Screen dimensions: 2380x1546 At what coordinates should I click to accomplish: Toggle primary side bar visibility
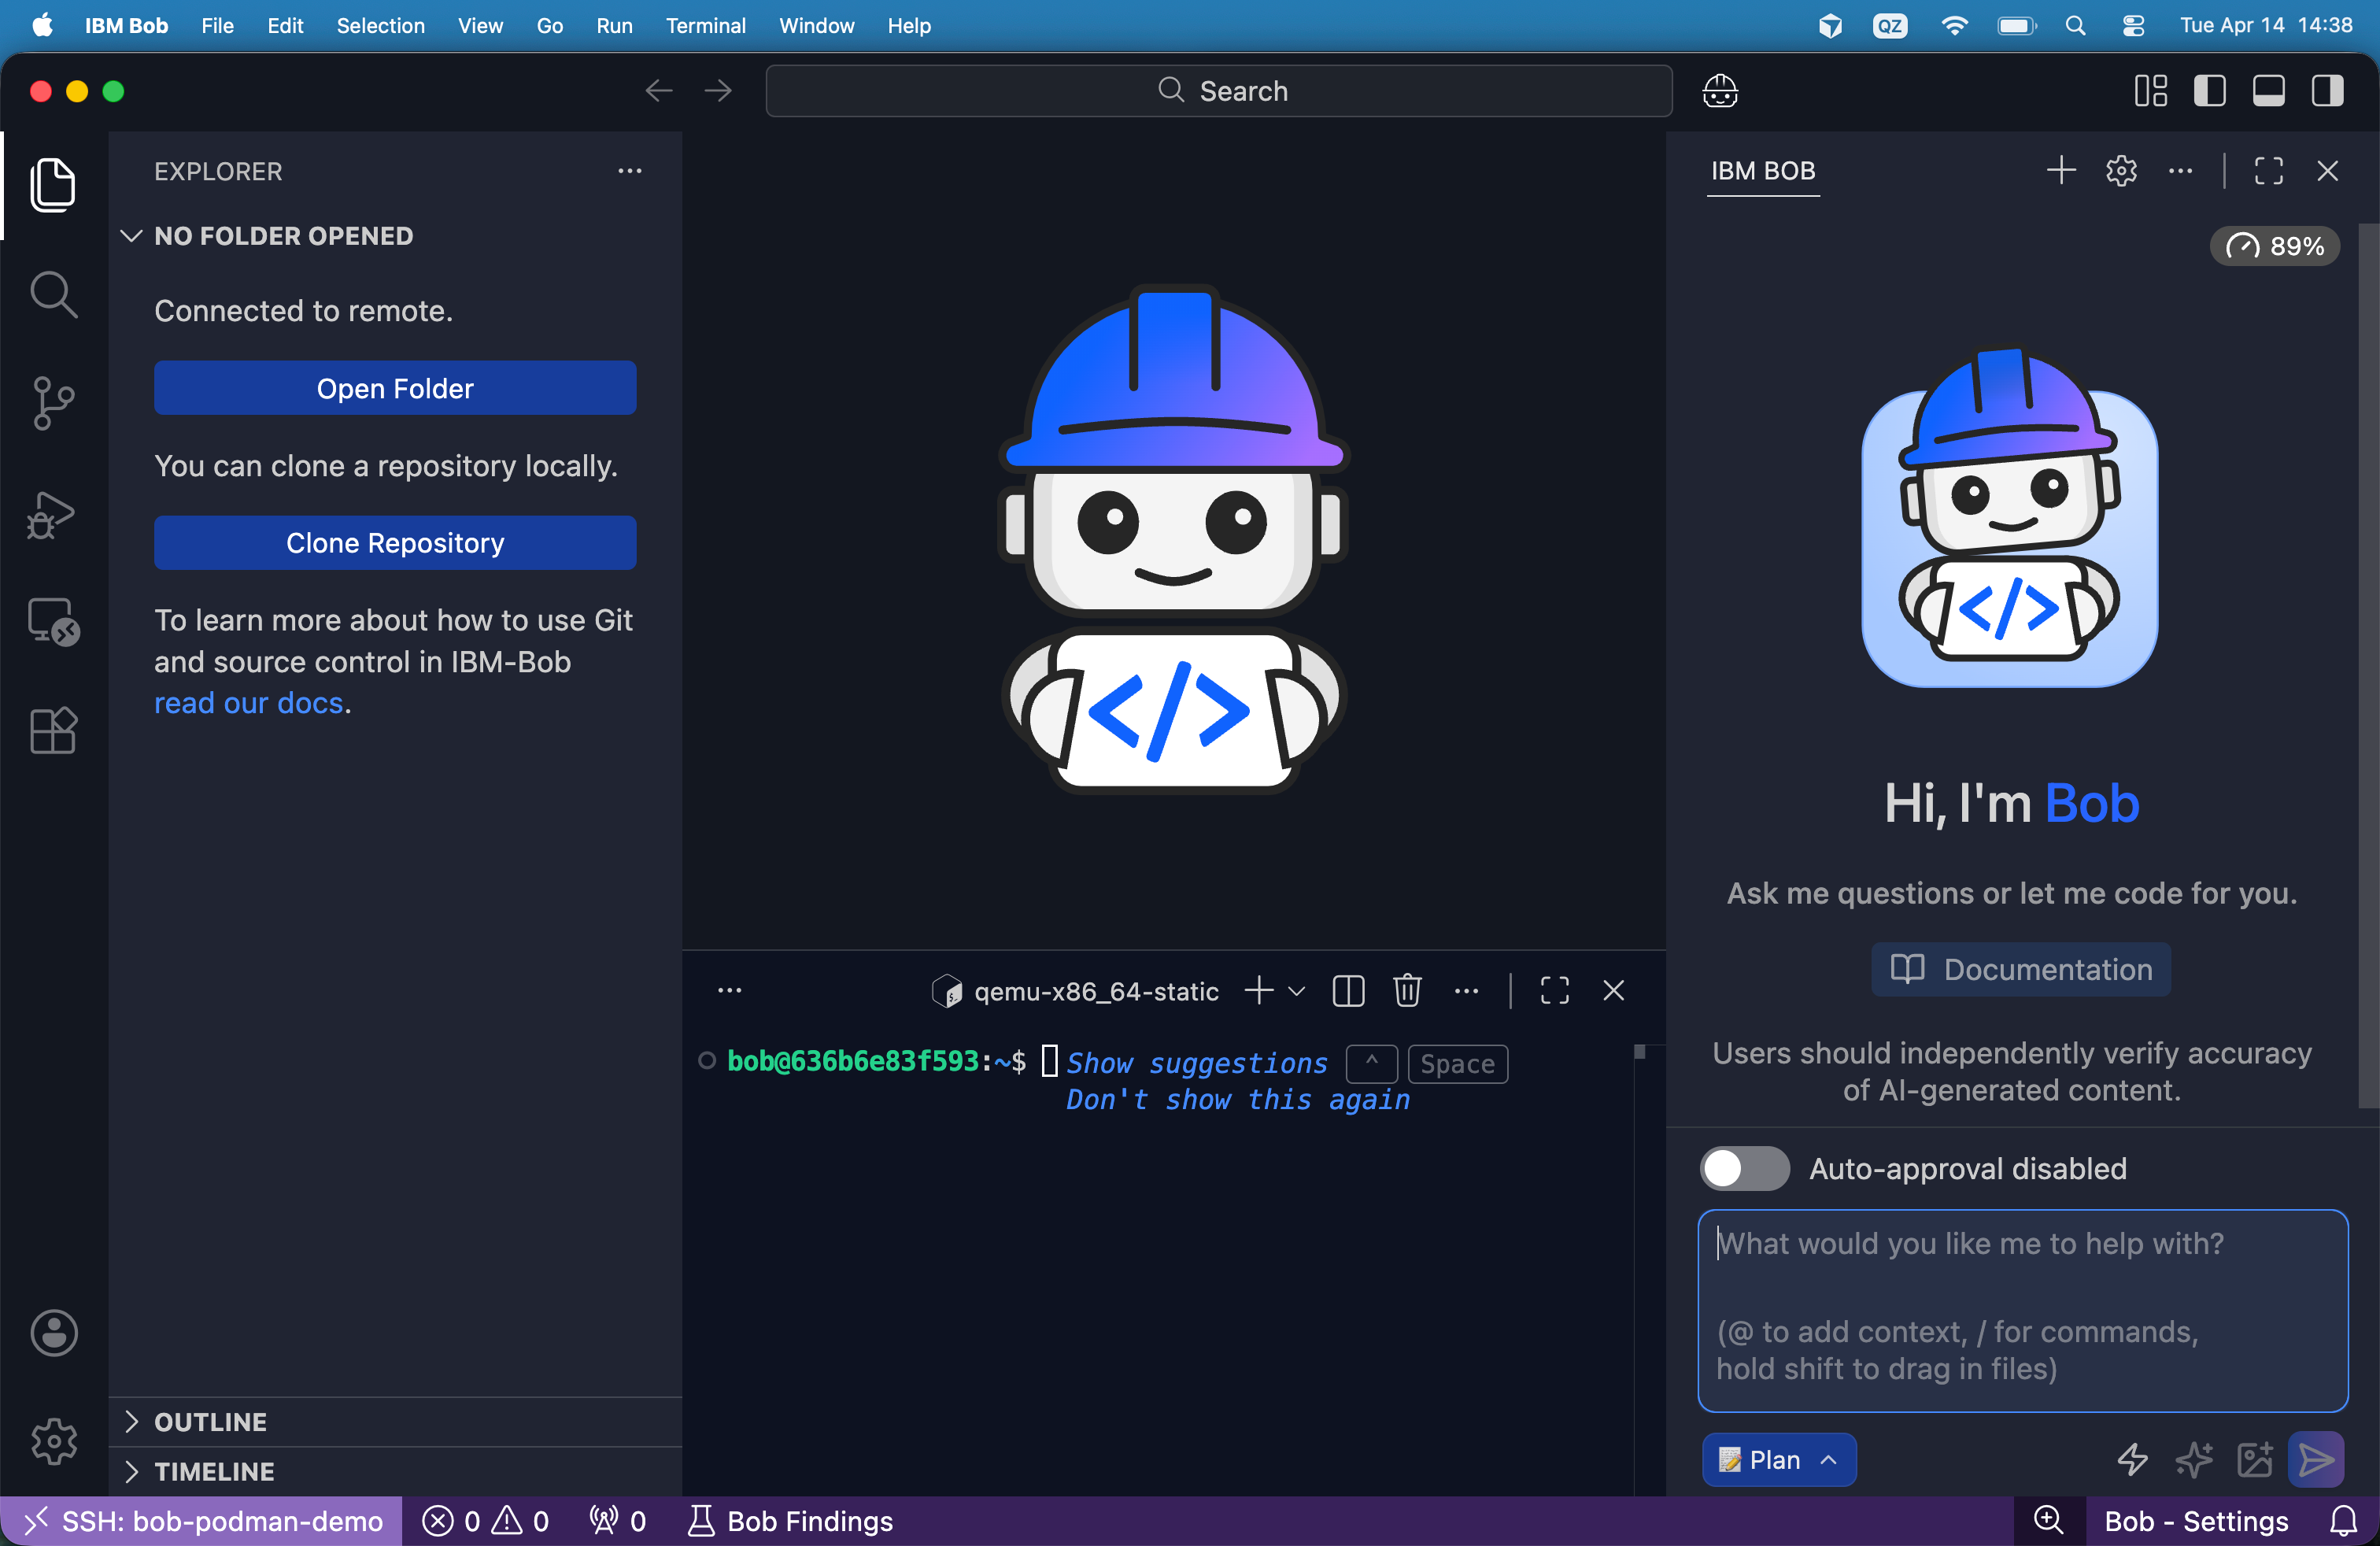click(x=2209, y=91)
